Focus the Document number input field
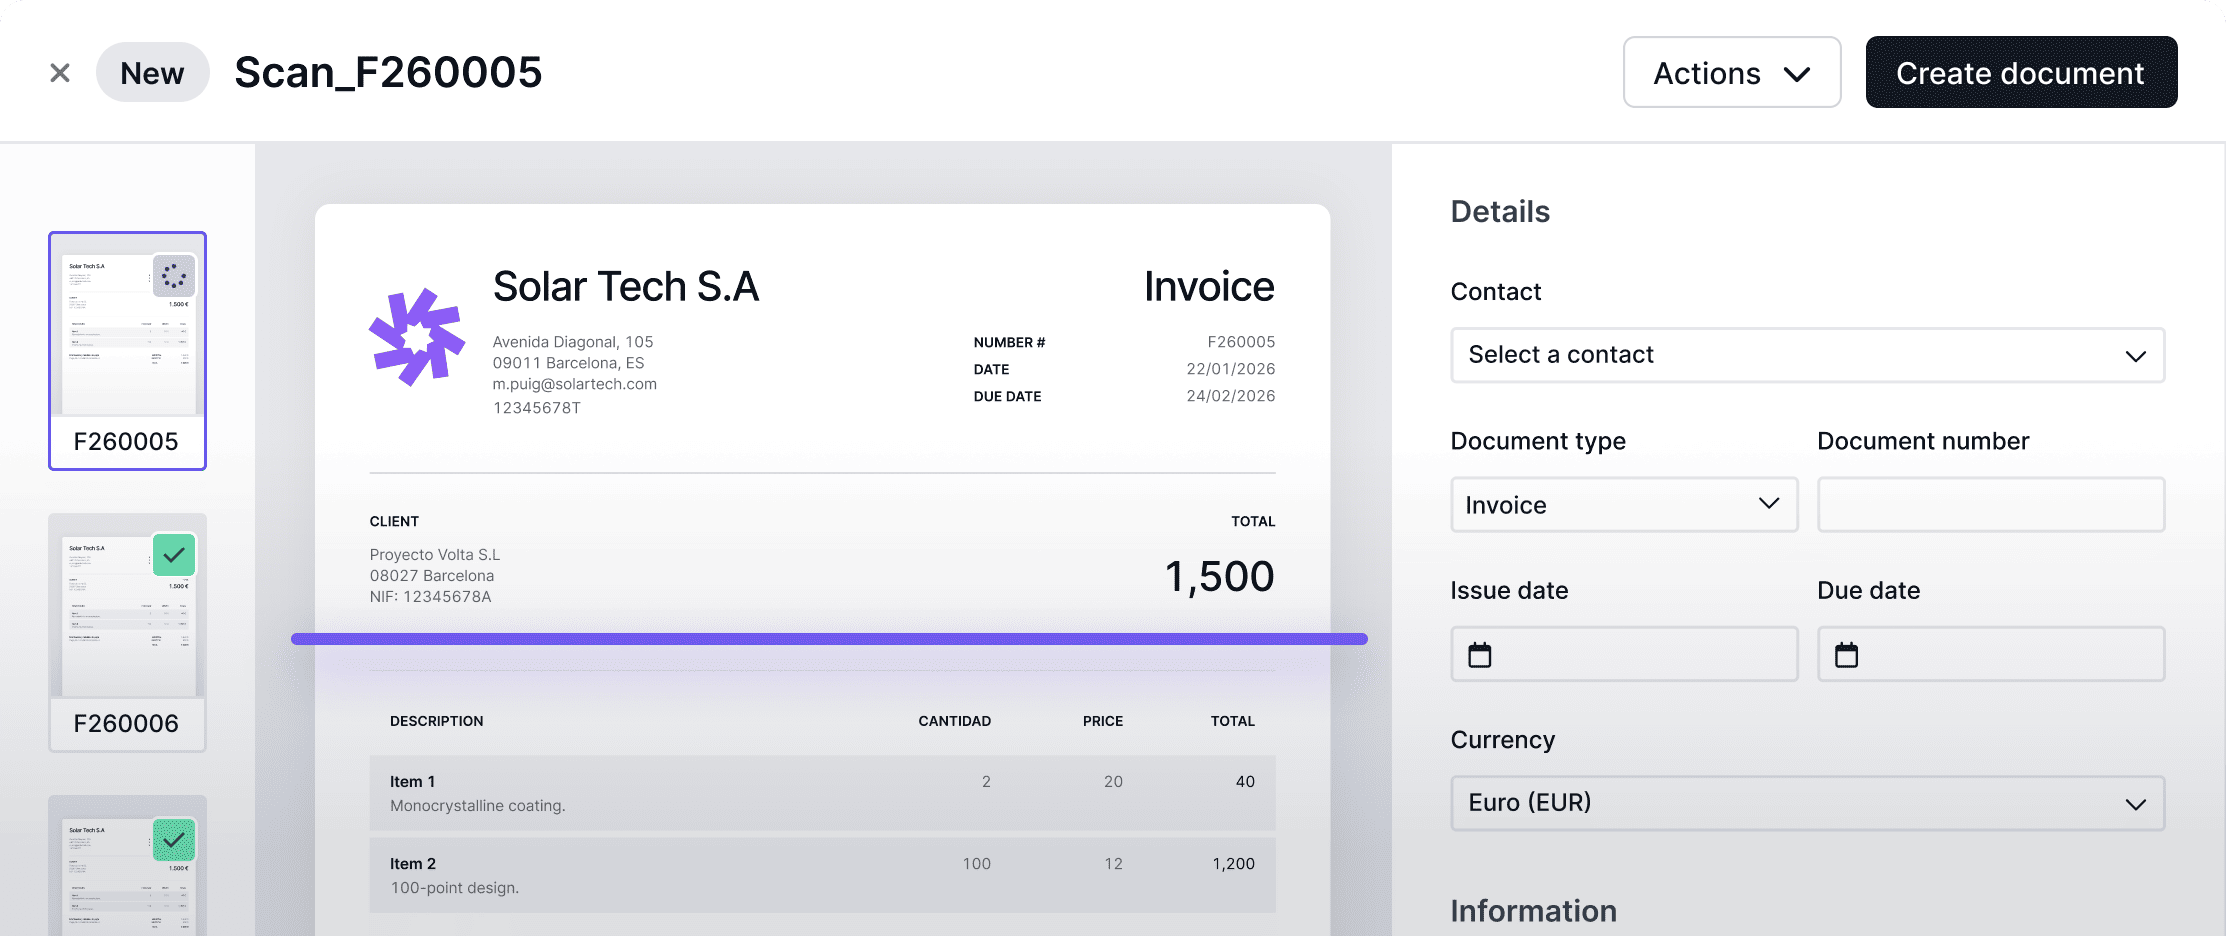The image size is (2226, 936). [1990, 505]
